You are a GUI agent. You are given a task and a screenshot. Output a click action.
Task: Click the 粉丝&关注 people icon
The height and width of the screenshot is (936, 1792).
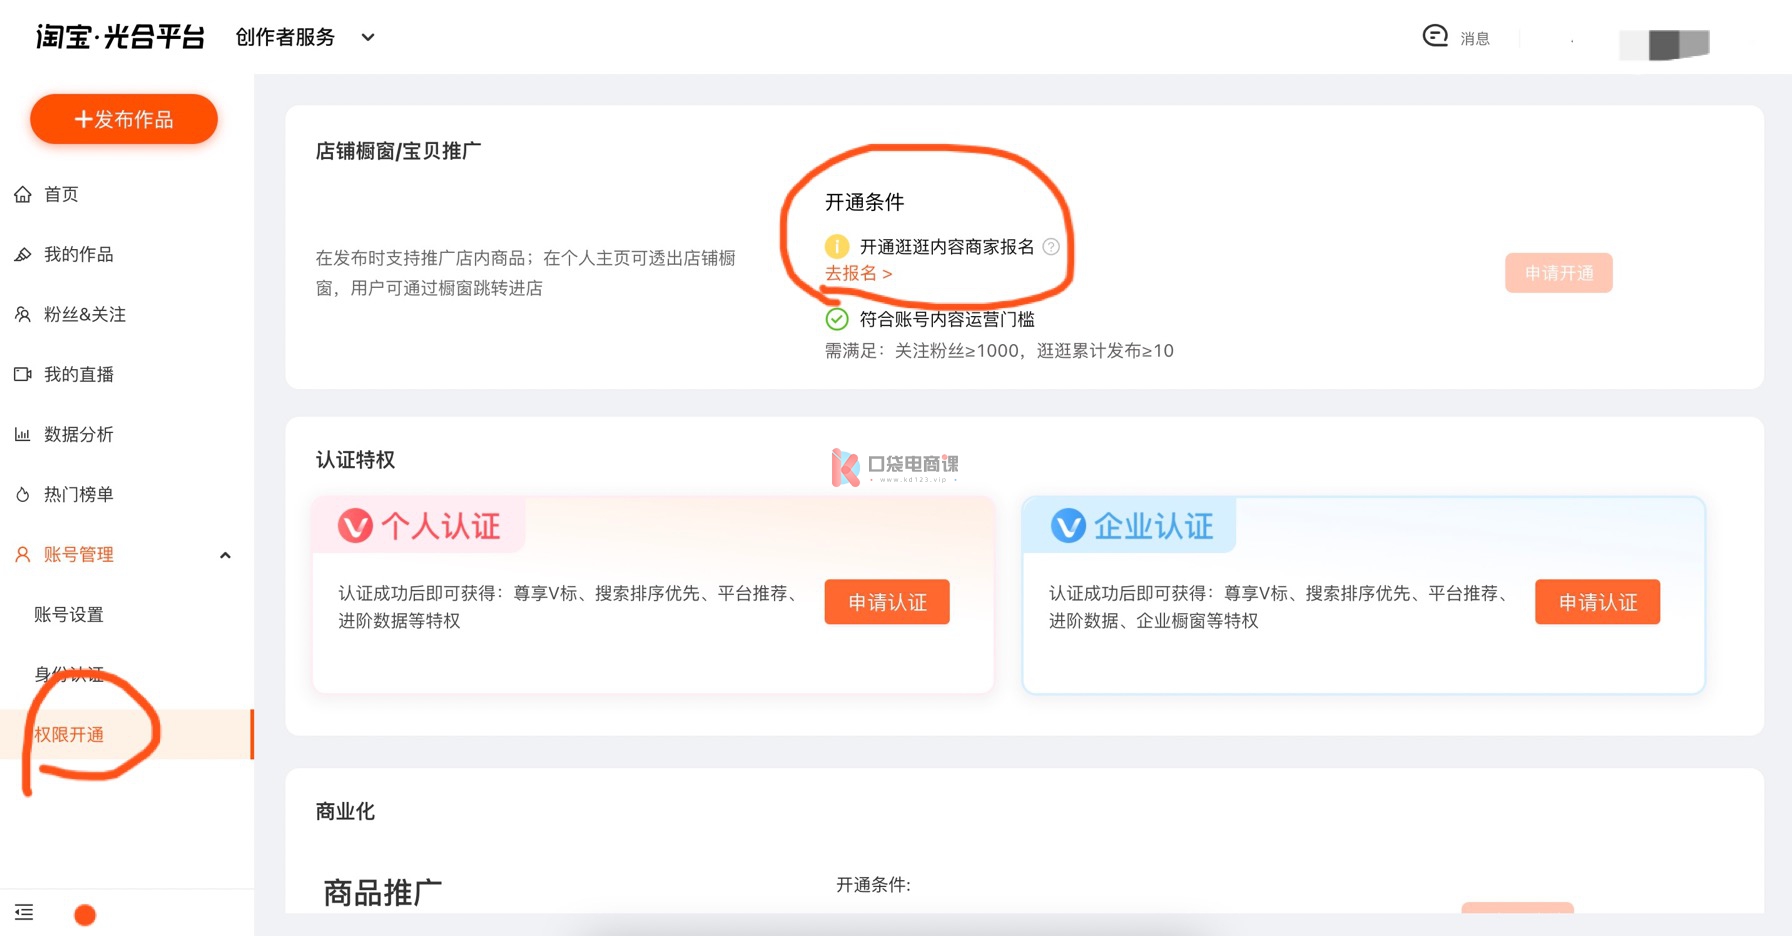coord(22,314)
